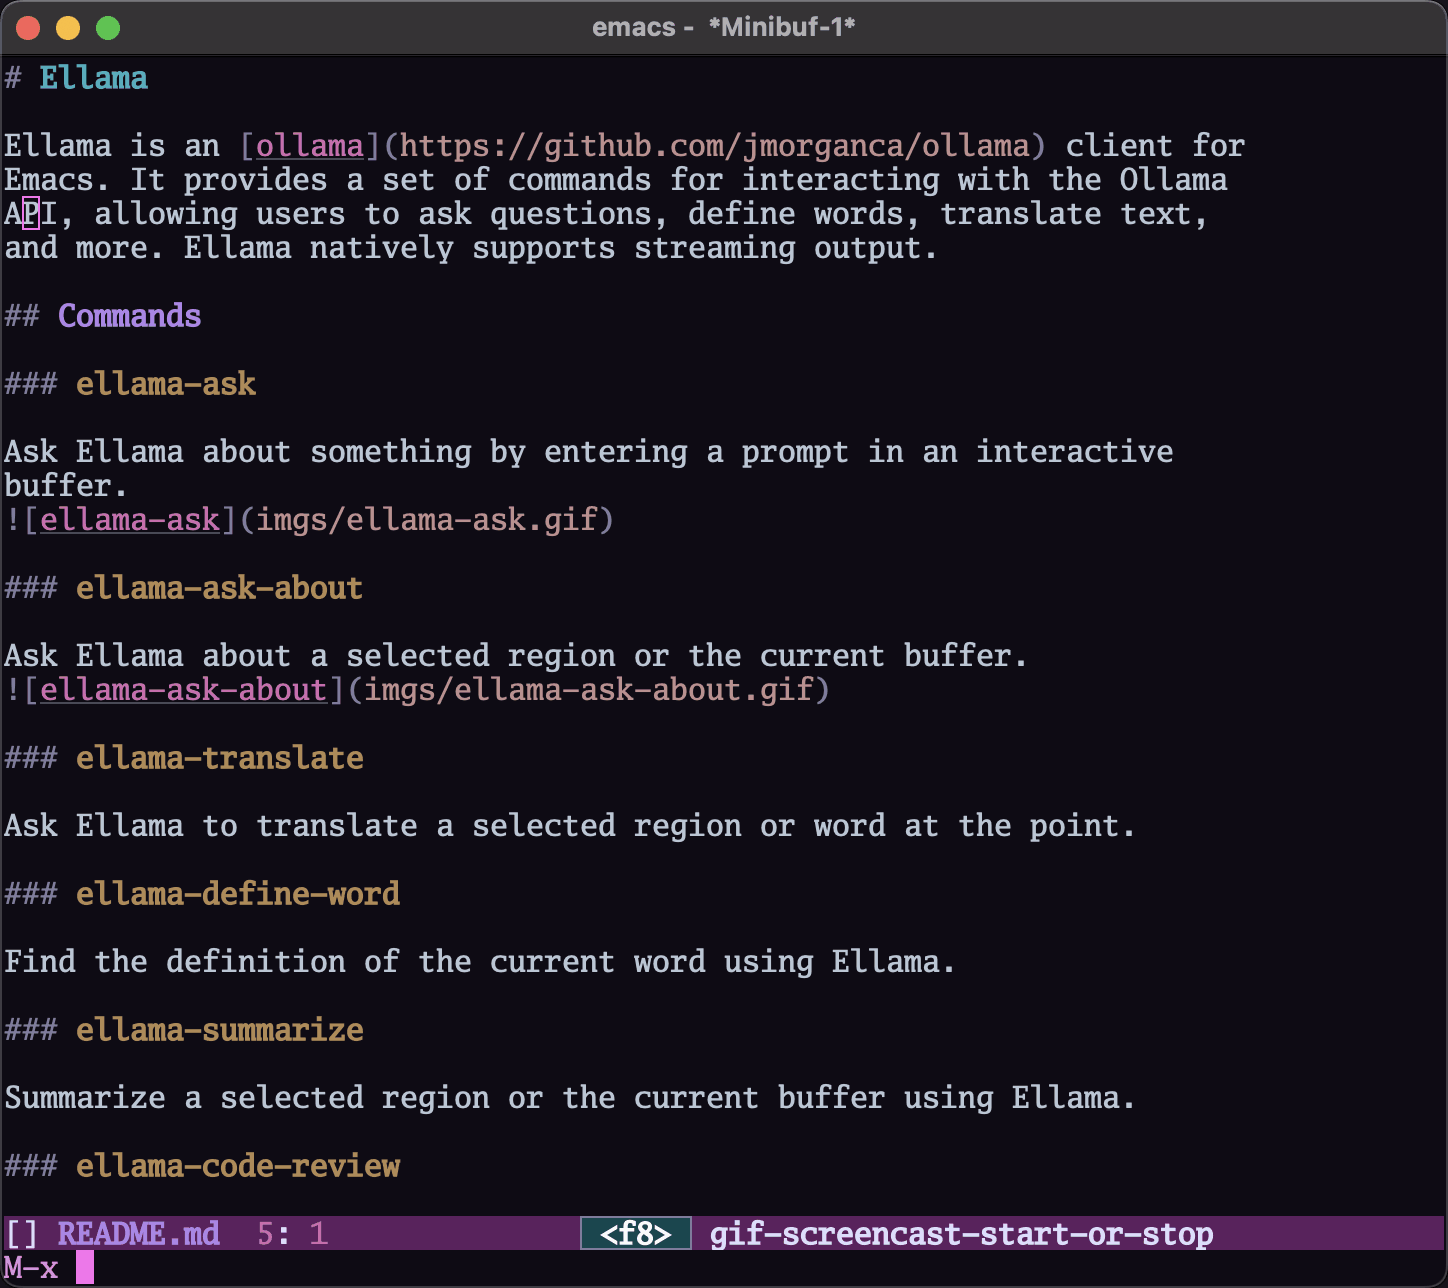The height and width of the screenshot is (1288, 1448).
Task: Click the minibuffer cursor block
Action: pos(85,1268)
